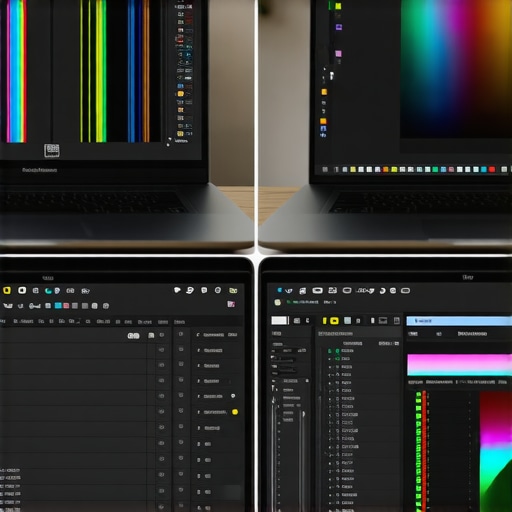
Task: Select the cyan swatch in bottom-left screen toolbar
Action: coord(58,306)
